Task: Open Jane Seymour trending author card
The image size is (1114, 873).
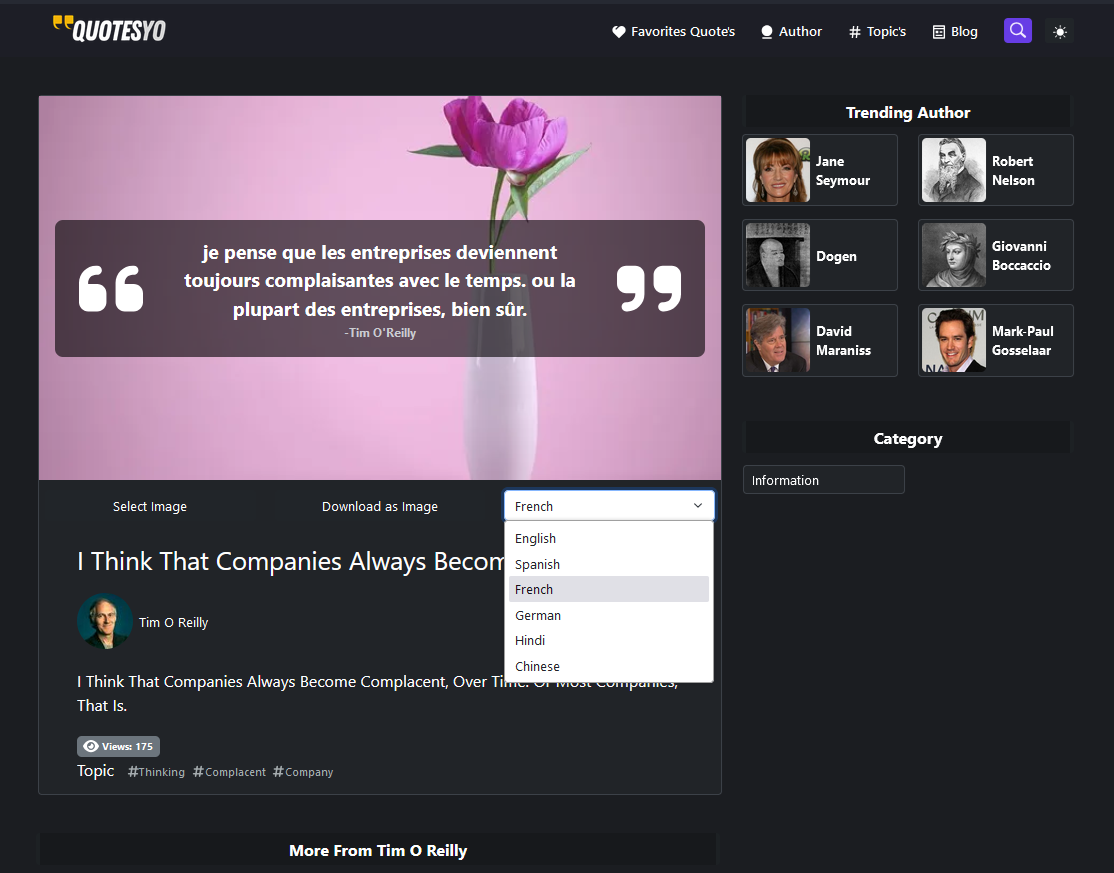Action: click(820, 170)
